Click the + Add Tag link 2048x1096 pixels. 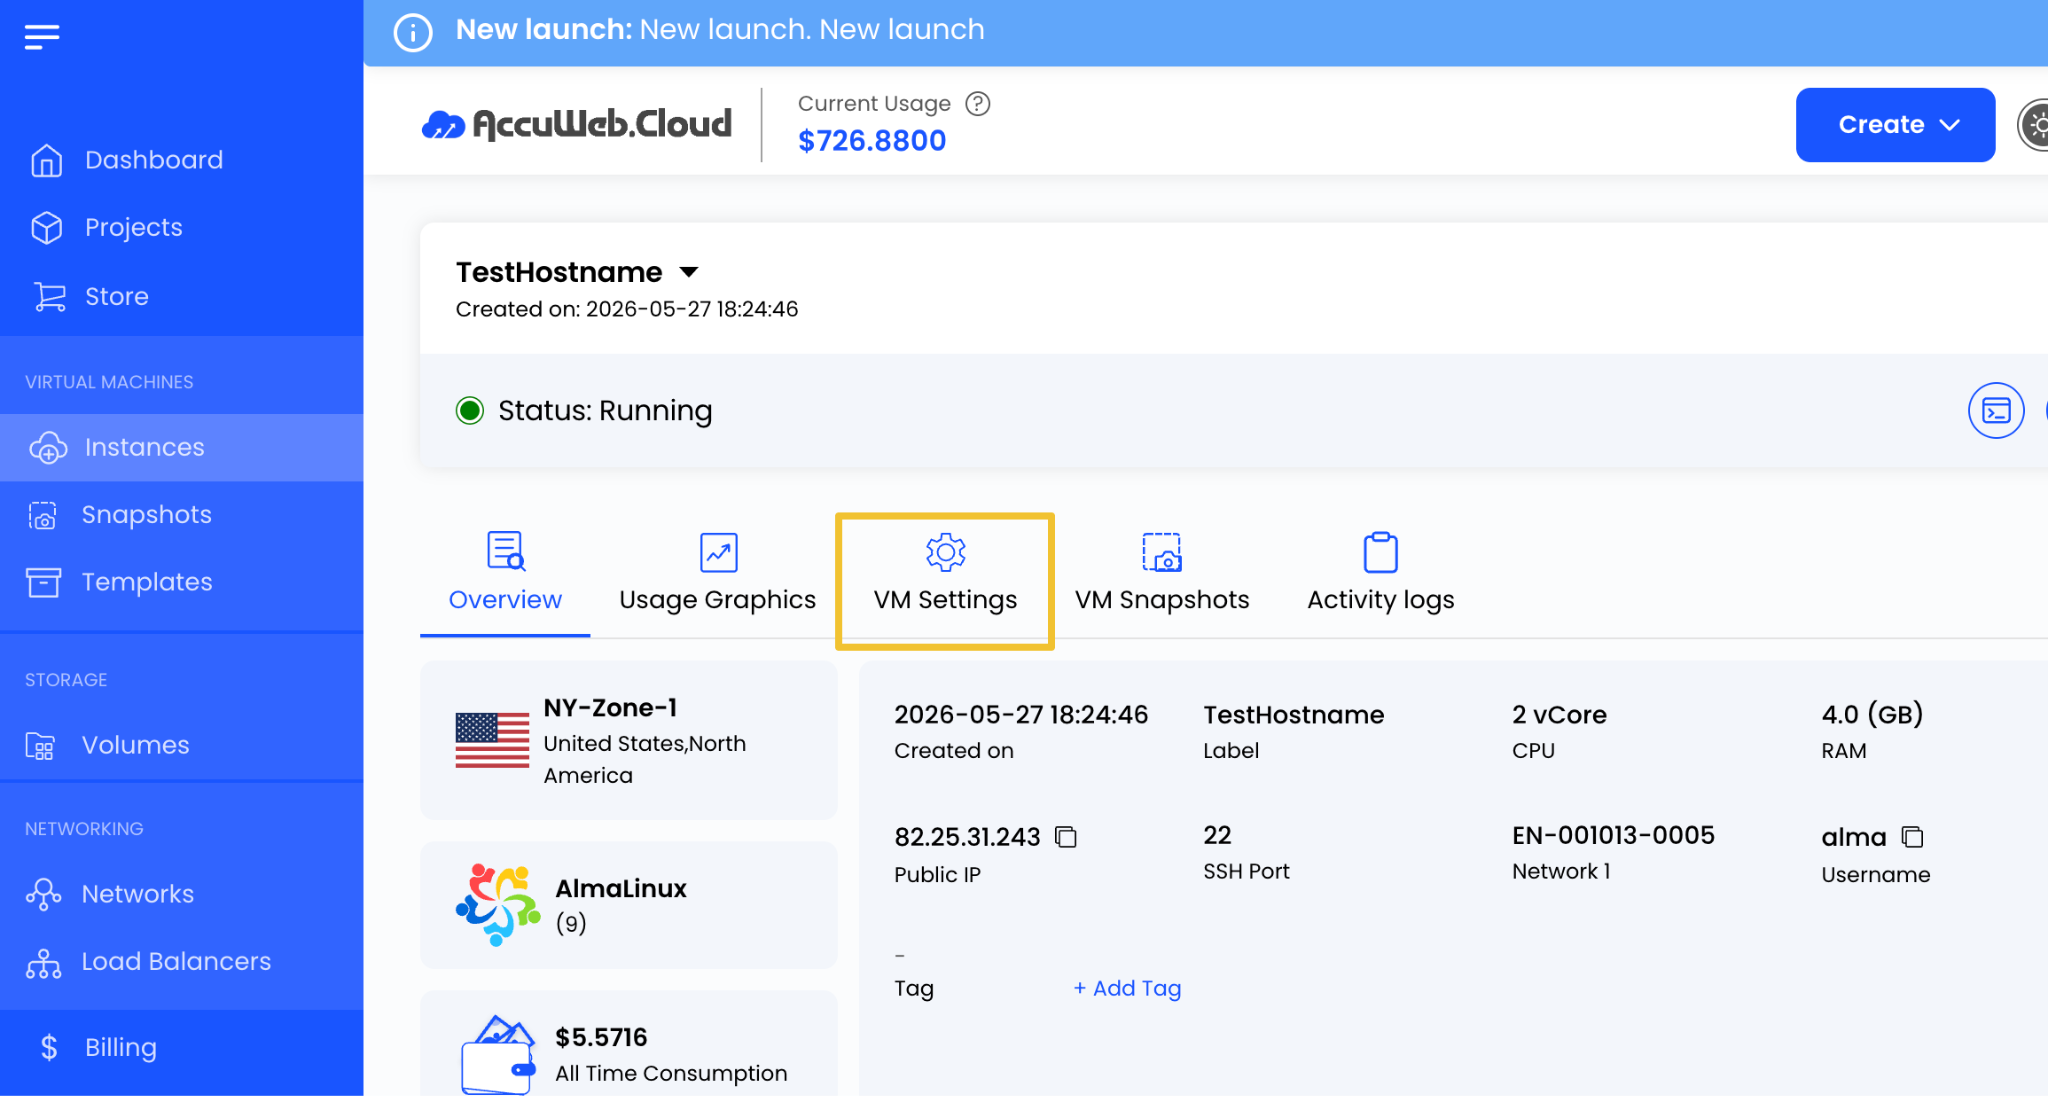(x=1127, y=989)
